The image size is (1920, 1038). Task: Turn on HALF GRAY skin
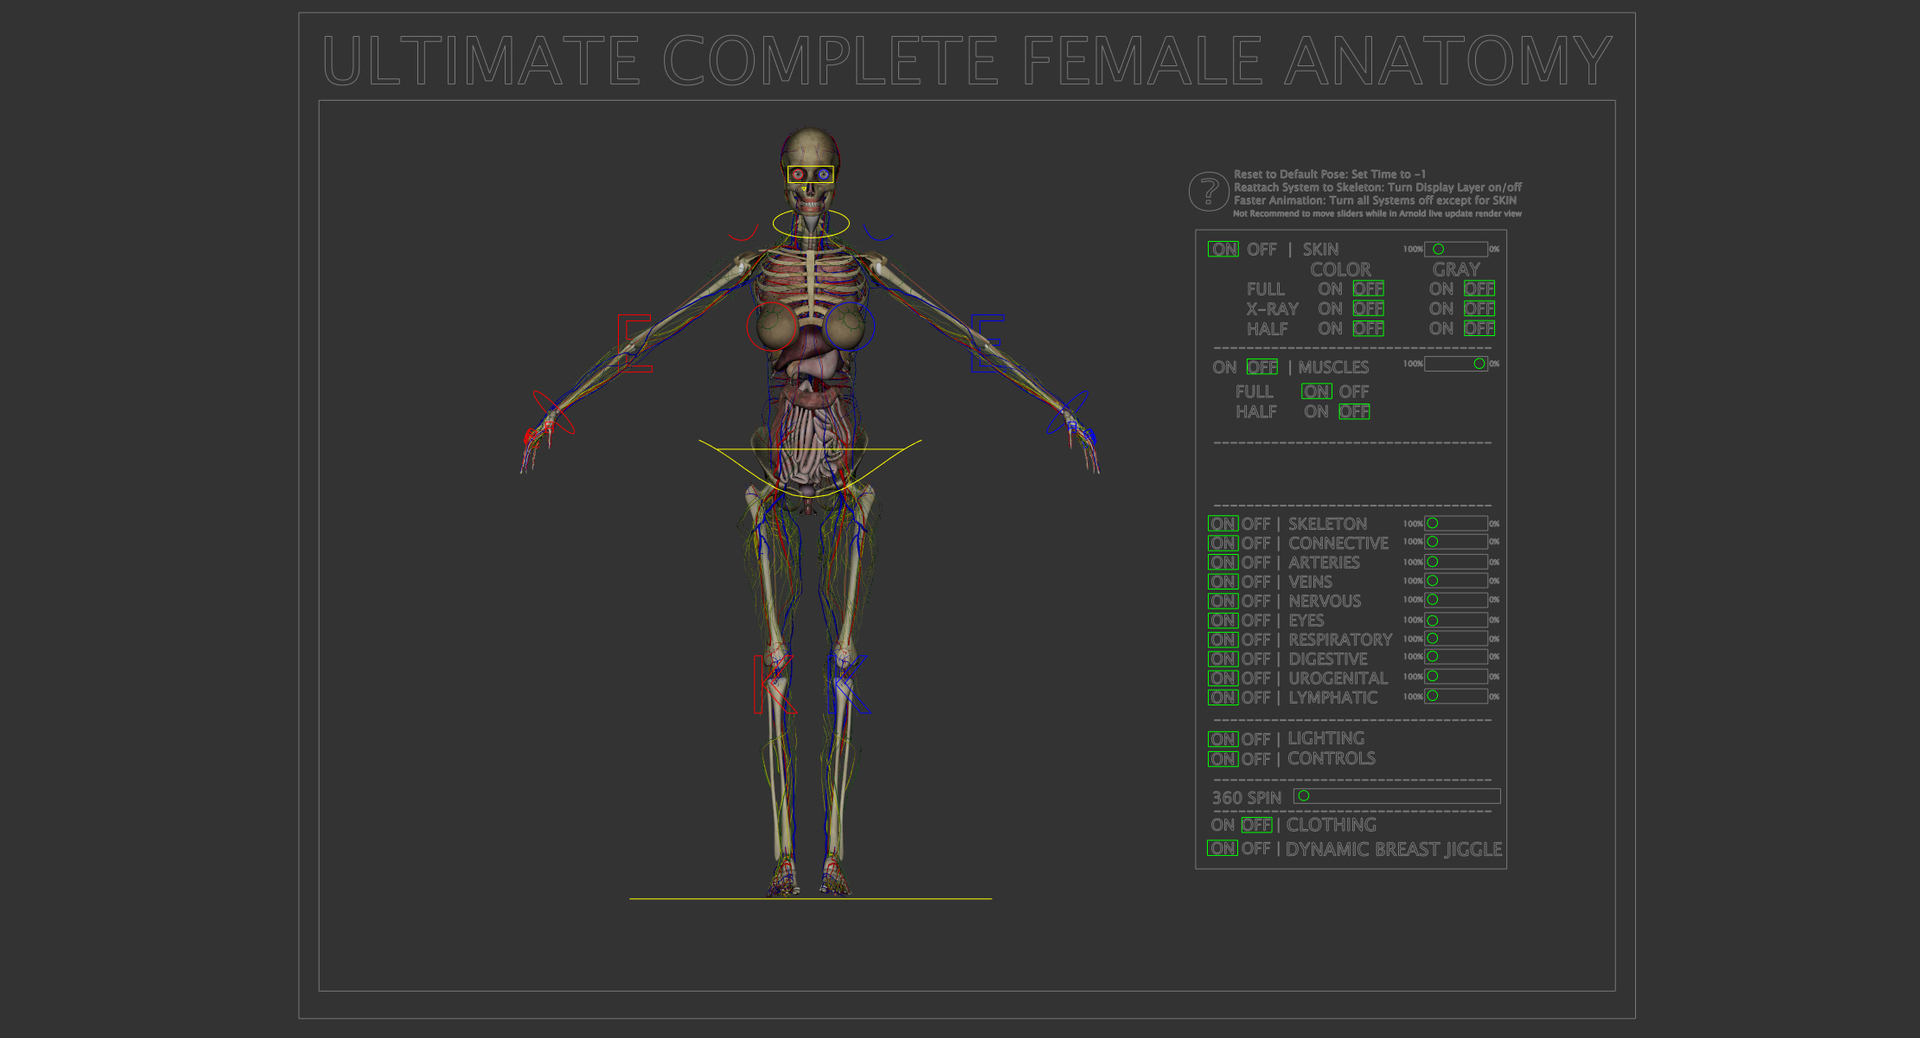point(1441,328)
